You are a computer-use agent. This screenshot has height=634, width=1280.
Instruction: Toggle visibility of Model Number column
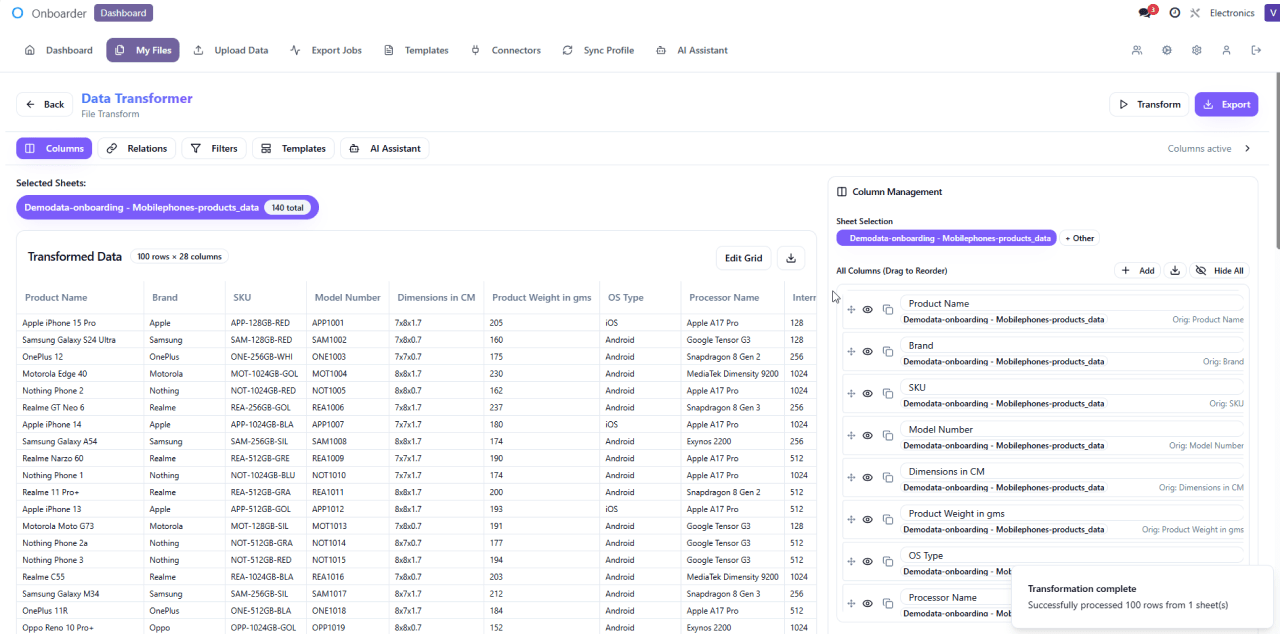pos(868,436)
